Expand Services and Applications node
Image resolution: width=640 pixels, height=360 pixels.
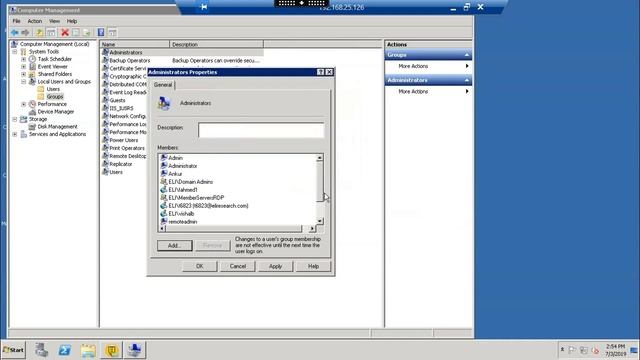(x=15, y=134)
